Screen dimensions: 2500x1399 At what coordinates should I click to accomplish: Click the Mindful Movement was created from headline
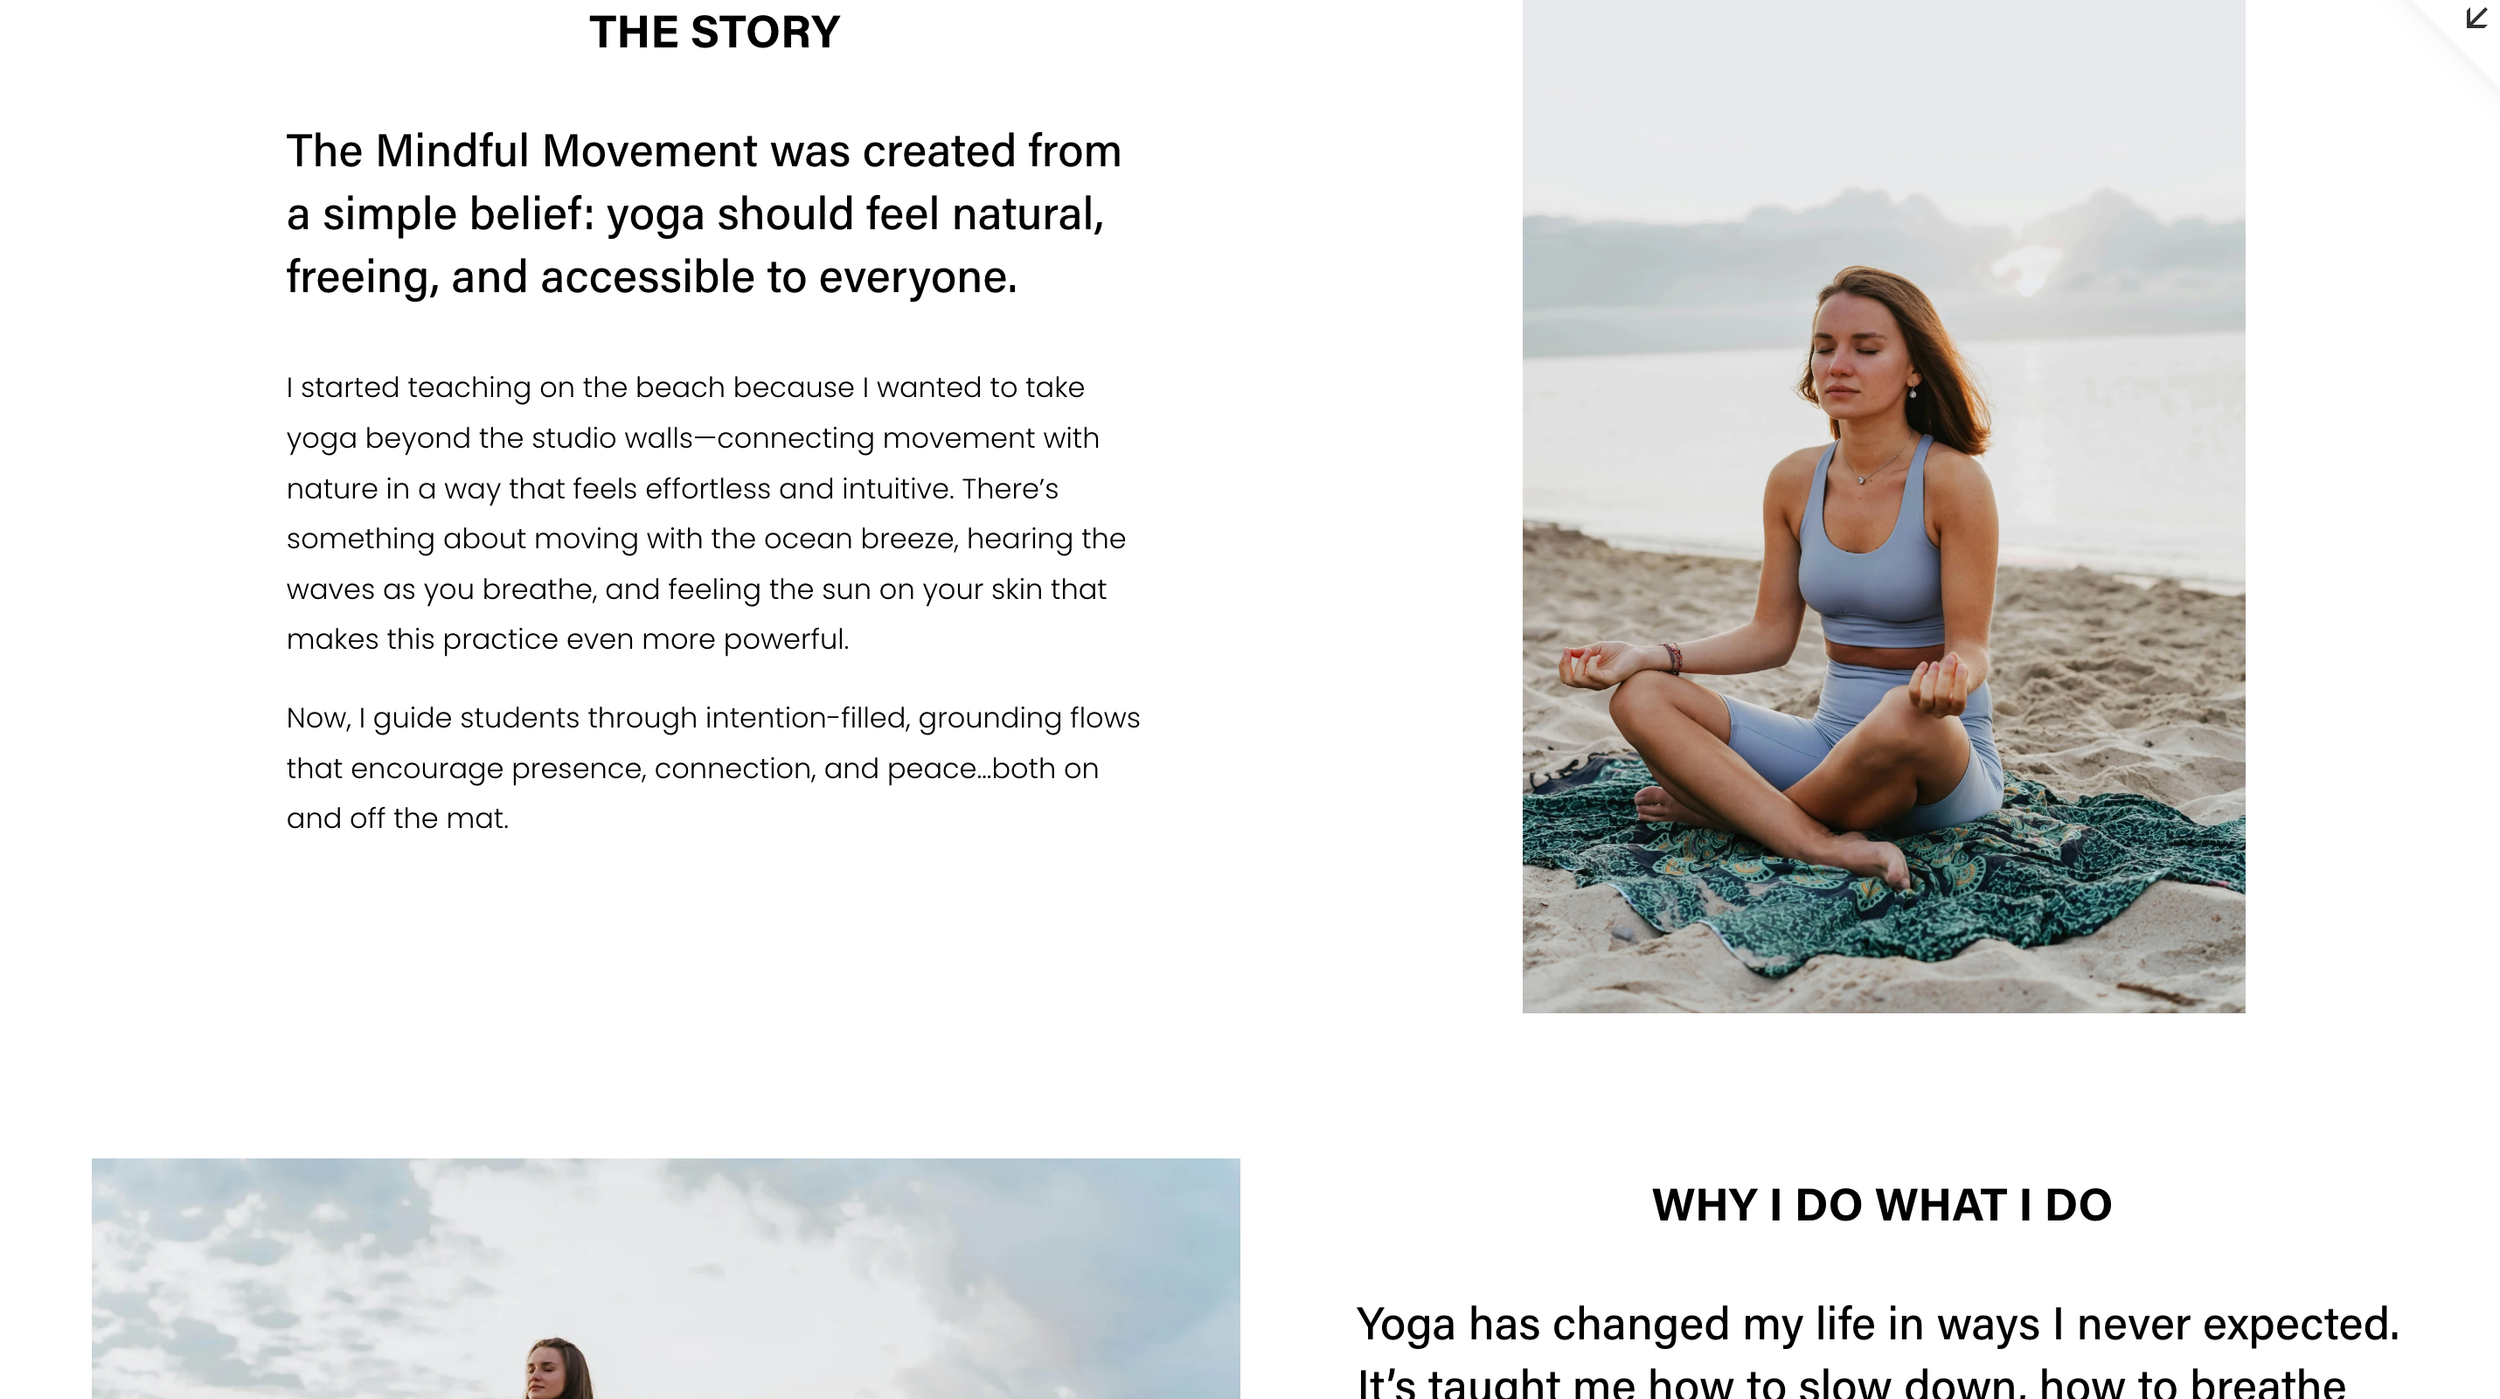(x=703, y=214)
